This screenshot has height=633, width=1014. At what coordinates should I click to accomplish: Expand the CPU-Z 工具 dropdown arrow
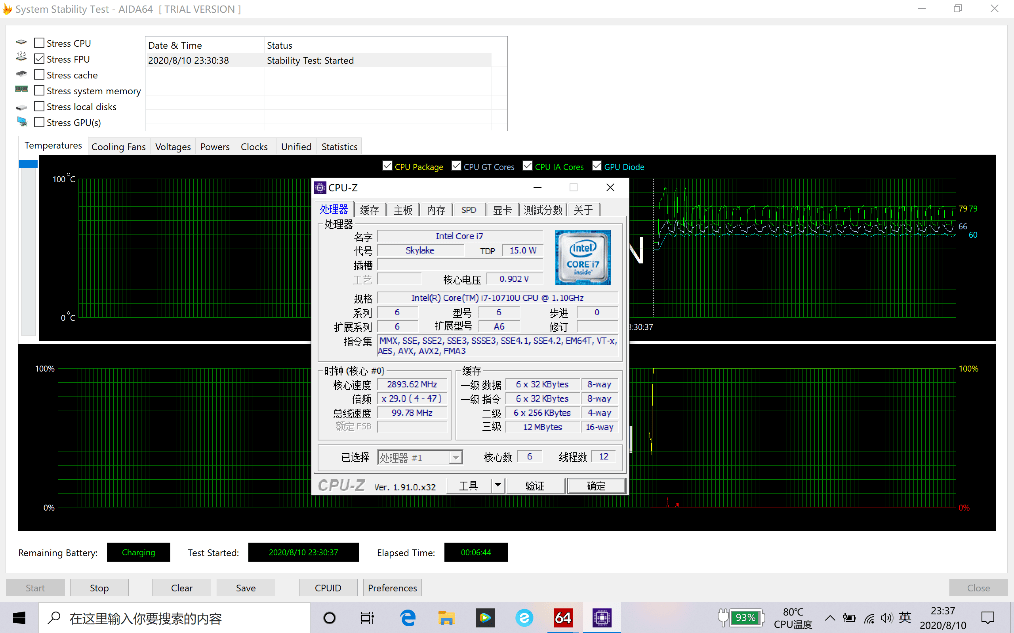pos(498,485)
